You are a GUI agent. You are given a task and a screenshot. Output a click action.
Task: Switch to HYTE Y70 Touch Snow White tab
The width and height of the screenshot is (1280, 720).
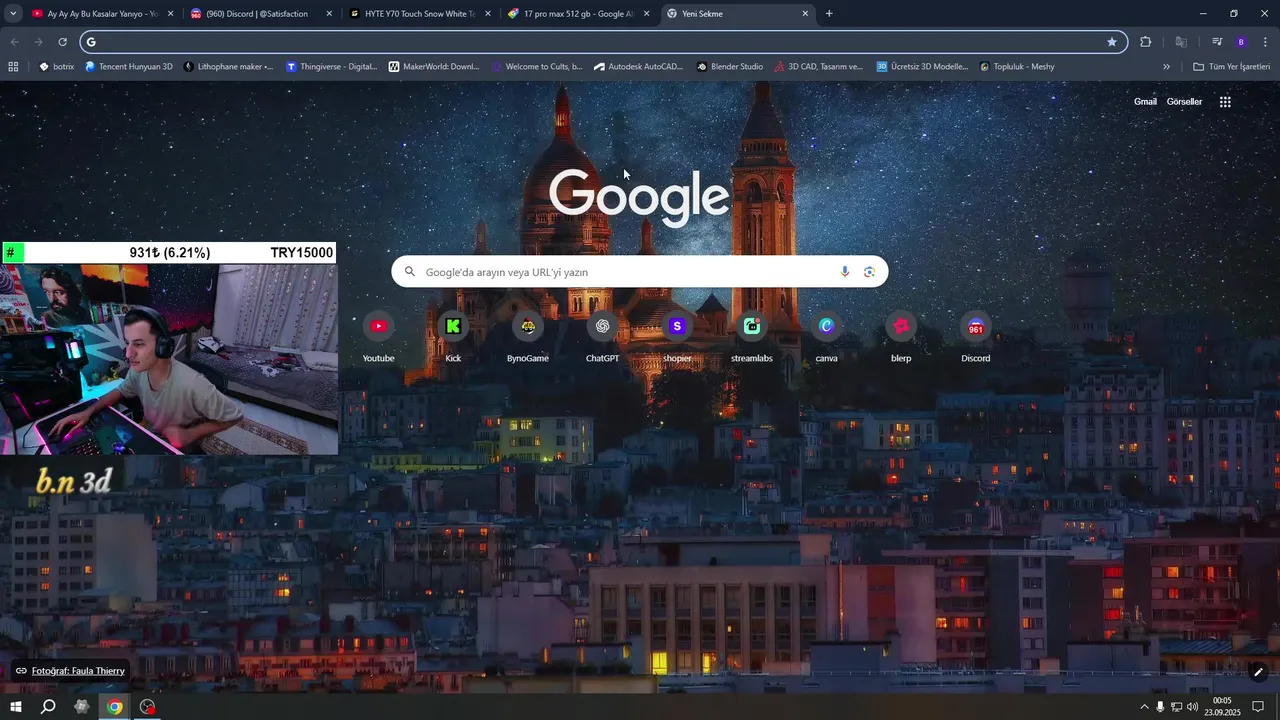[421, 14]
